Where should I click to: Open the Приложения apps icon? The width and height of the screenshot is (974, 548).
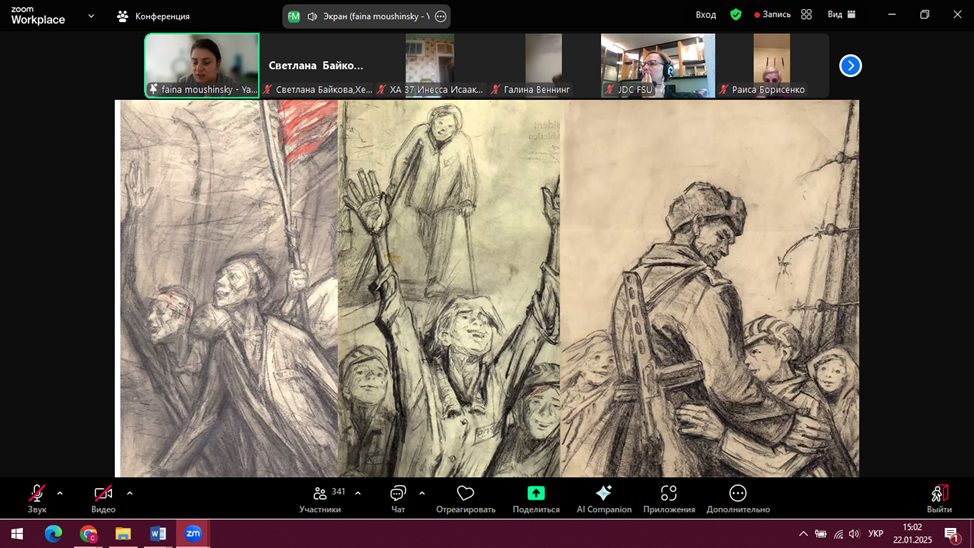(669, 494)
